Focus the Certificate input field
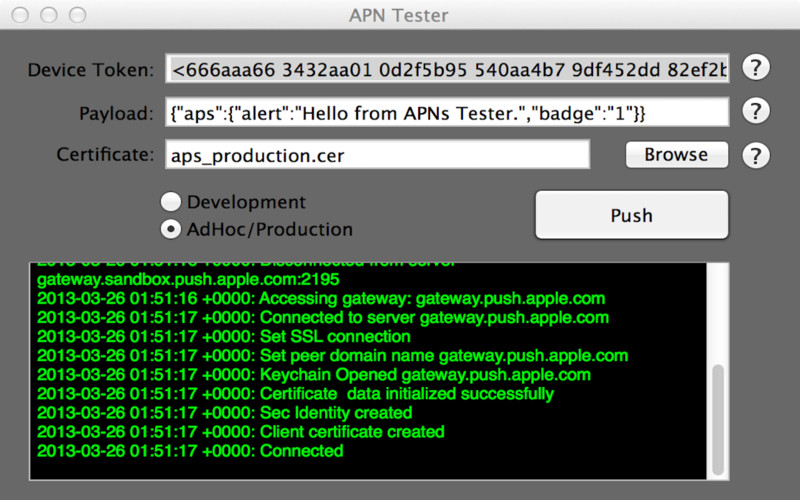The image size is (800, 500). coord(378,154)
